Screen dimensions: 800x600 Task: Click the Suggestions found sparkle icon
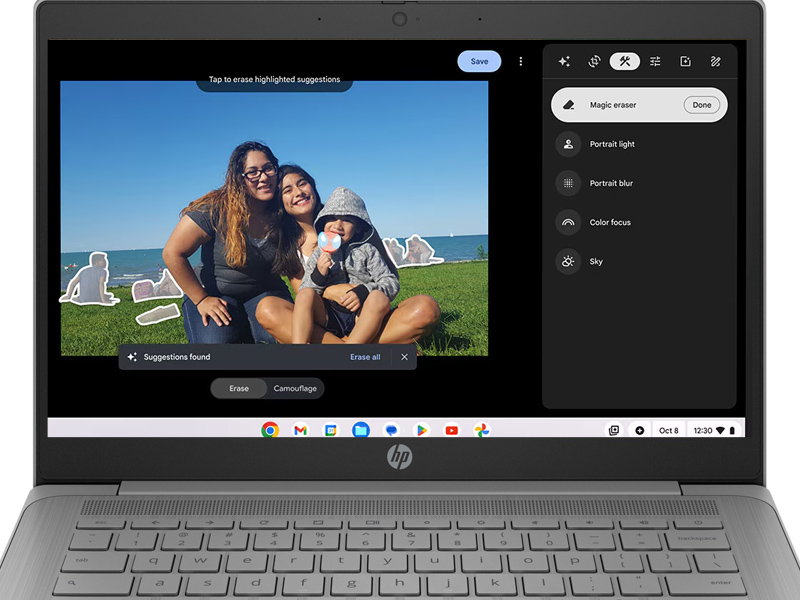click(132, 357)
